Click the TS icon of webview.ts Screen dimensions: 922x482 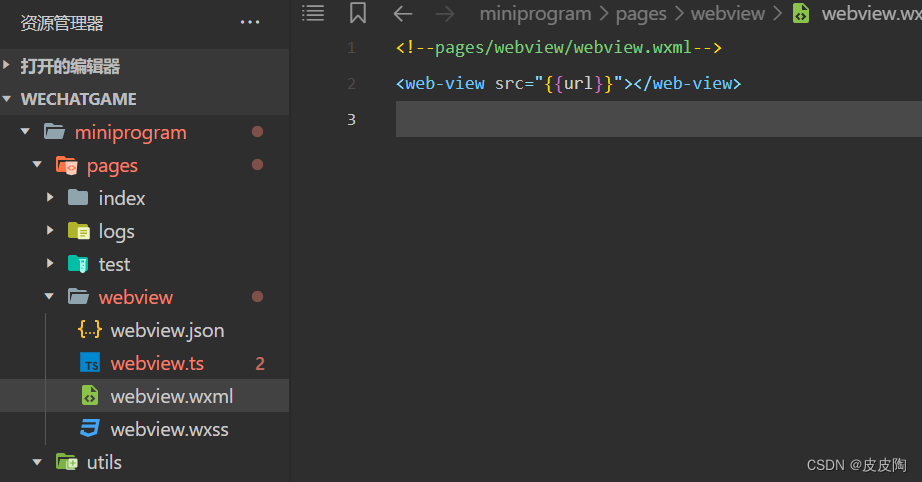point(90,363)
